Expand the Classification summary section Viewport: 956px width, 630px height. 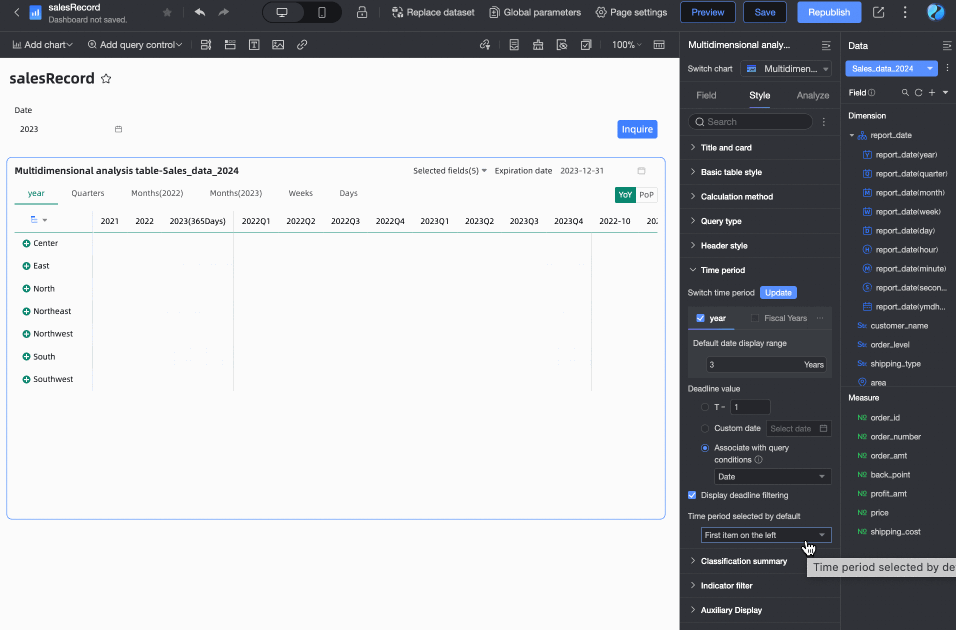coord(743,561)
